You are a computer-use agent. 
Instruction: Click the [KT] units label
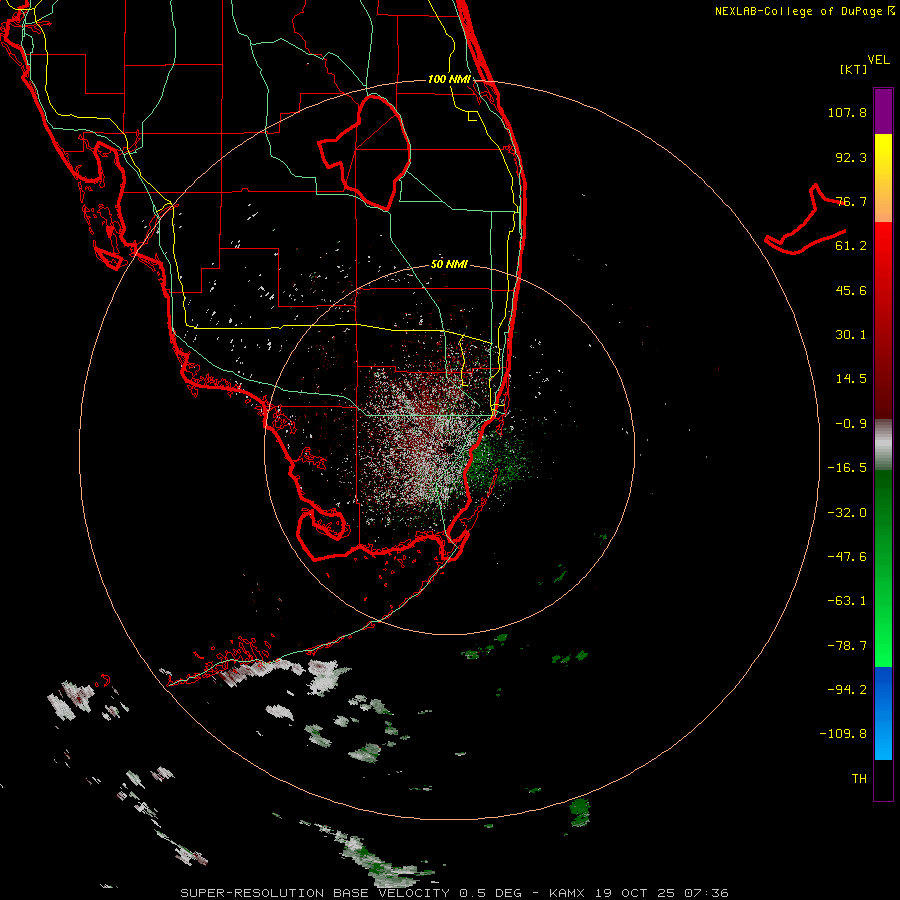pyautogui.click(x=853, y=69)
